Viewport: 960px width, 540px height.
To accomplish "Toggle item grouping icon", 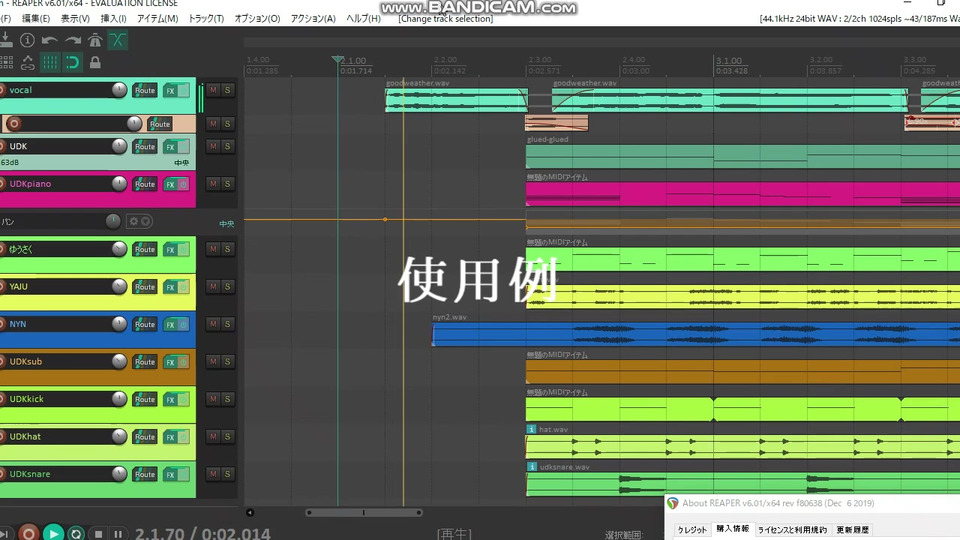I will click(7, 62).
